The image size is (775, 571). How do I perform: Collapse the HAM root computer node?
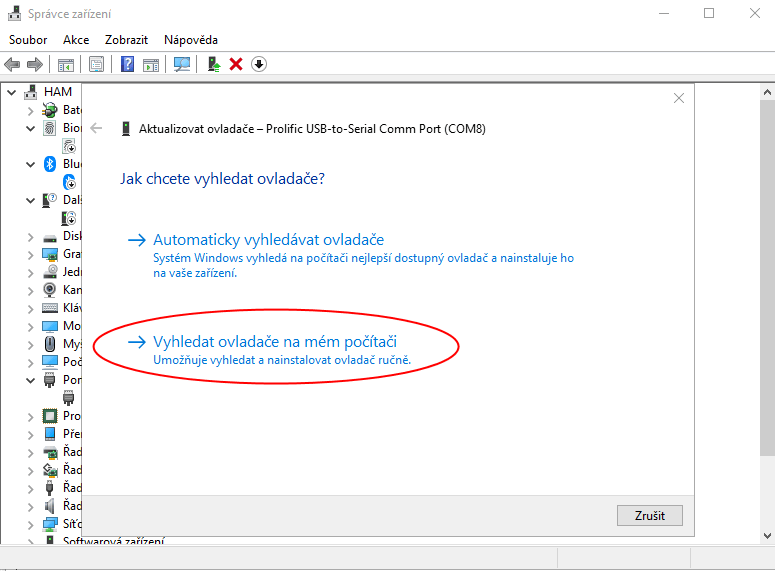tap(12, 92)
